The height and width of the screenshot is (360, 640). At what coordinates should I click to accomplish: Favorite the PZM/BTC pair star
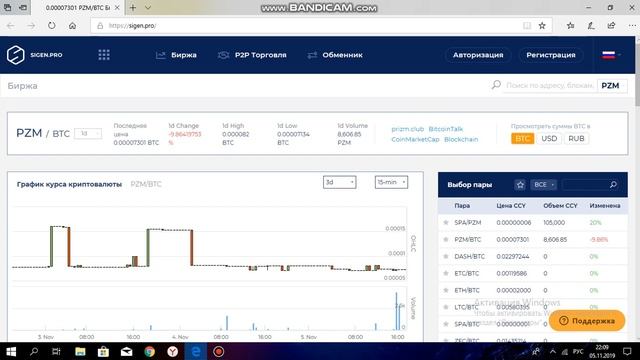[x=446, y=240]
